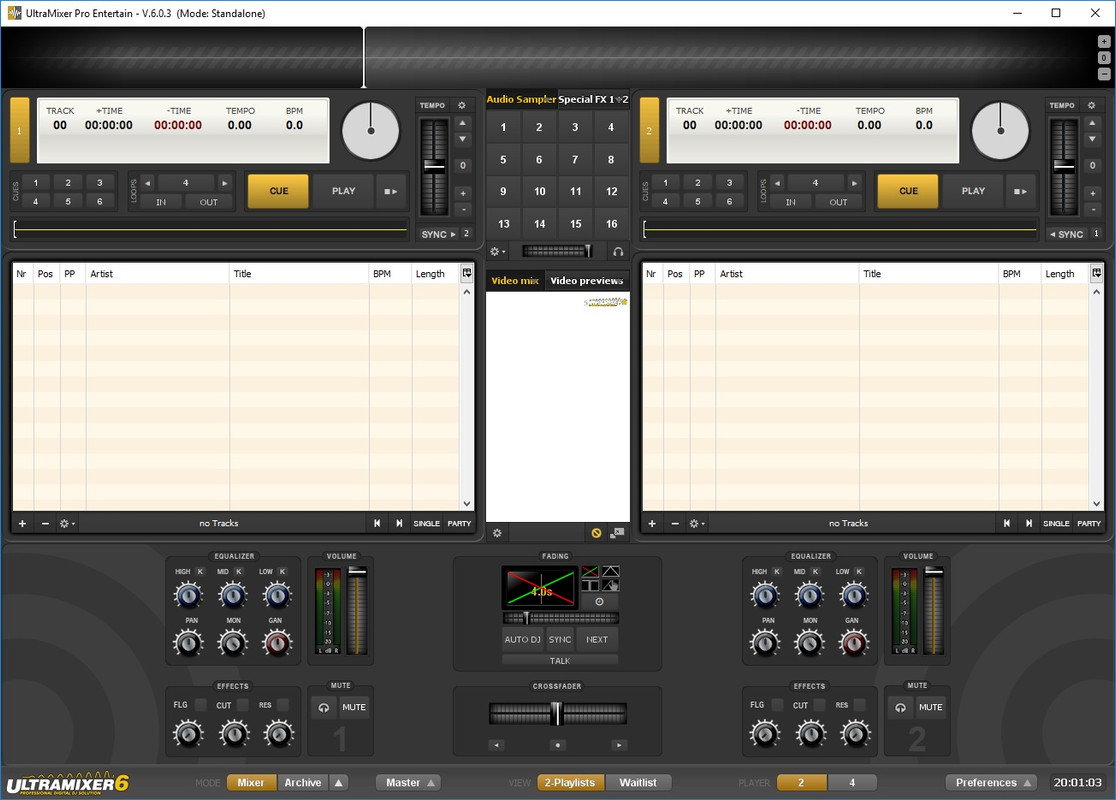The image size is (1116, 800).
Task: Skip to previous track in right playlist
Action: [x=1006, y=523]
